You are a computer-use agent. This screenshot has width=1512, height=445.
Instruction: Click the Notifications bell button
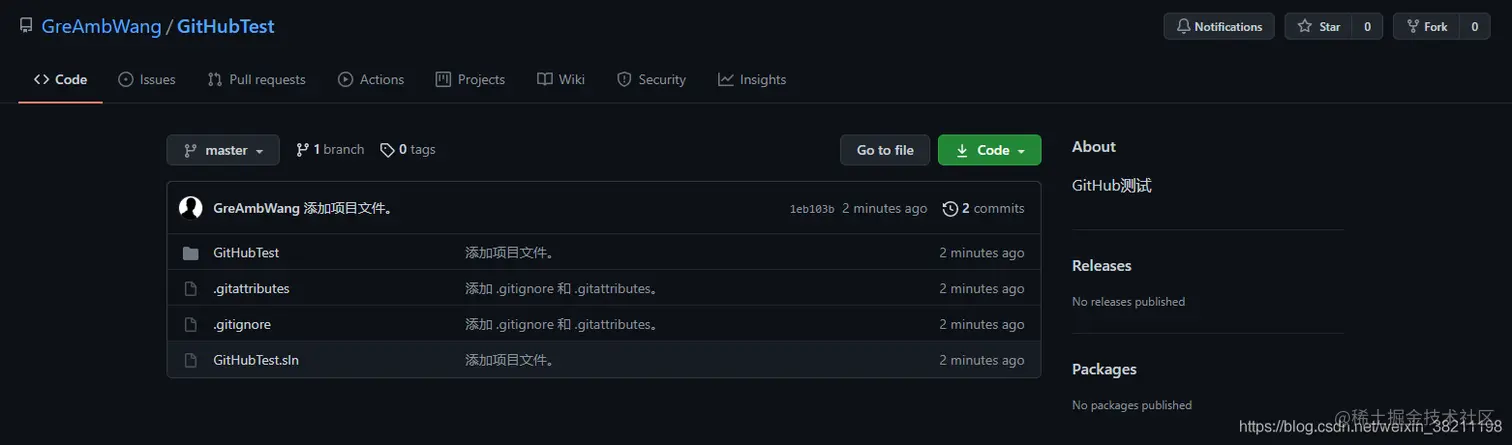1219,27
